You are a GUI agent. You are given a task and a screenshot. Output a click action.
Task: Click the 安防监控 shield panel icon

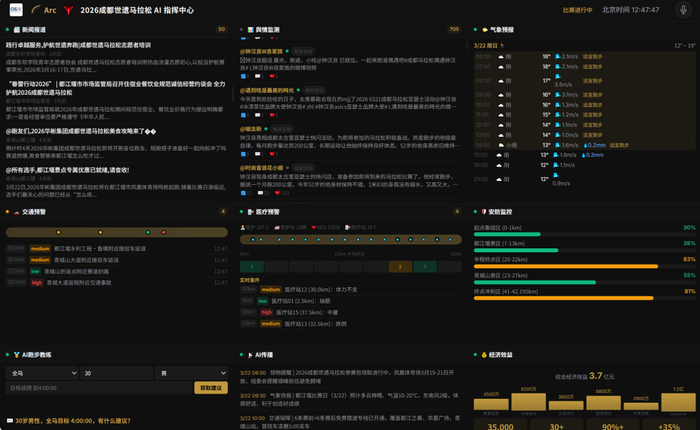point(484,212)
